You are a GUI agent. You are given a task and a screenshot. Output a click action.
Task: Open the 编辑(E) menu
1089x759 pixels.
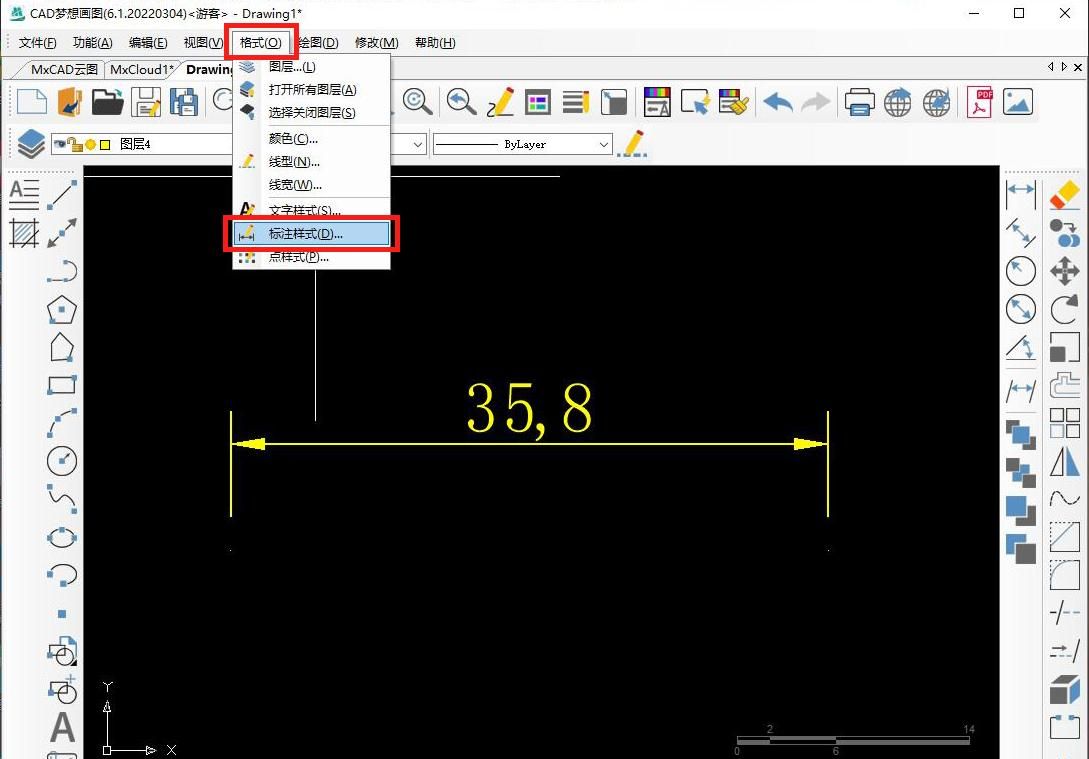tap(148, 43)
